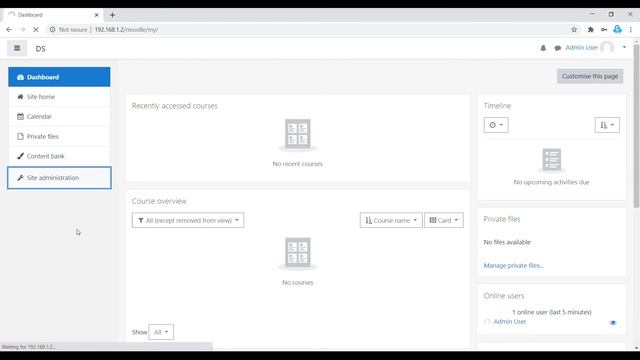
Task: Click the Admin User profile avatar
Action: point(607,48)
